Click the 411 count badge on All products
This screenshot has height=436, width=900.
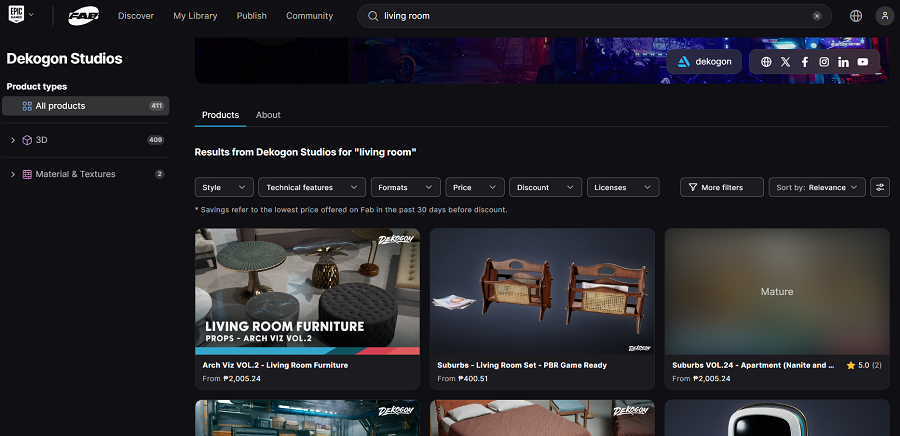coord(157,106)
